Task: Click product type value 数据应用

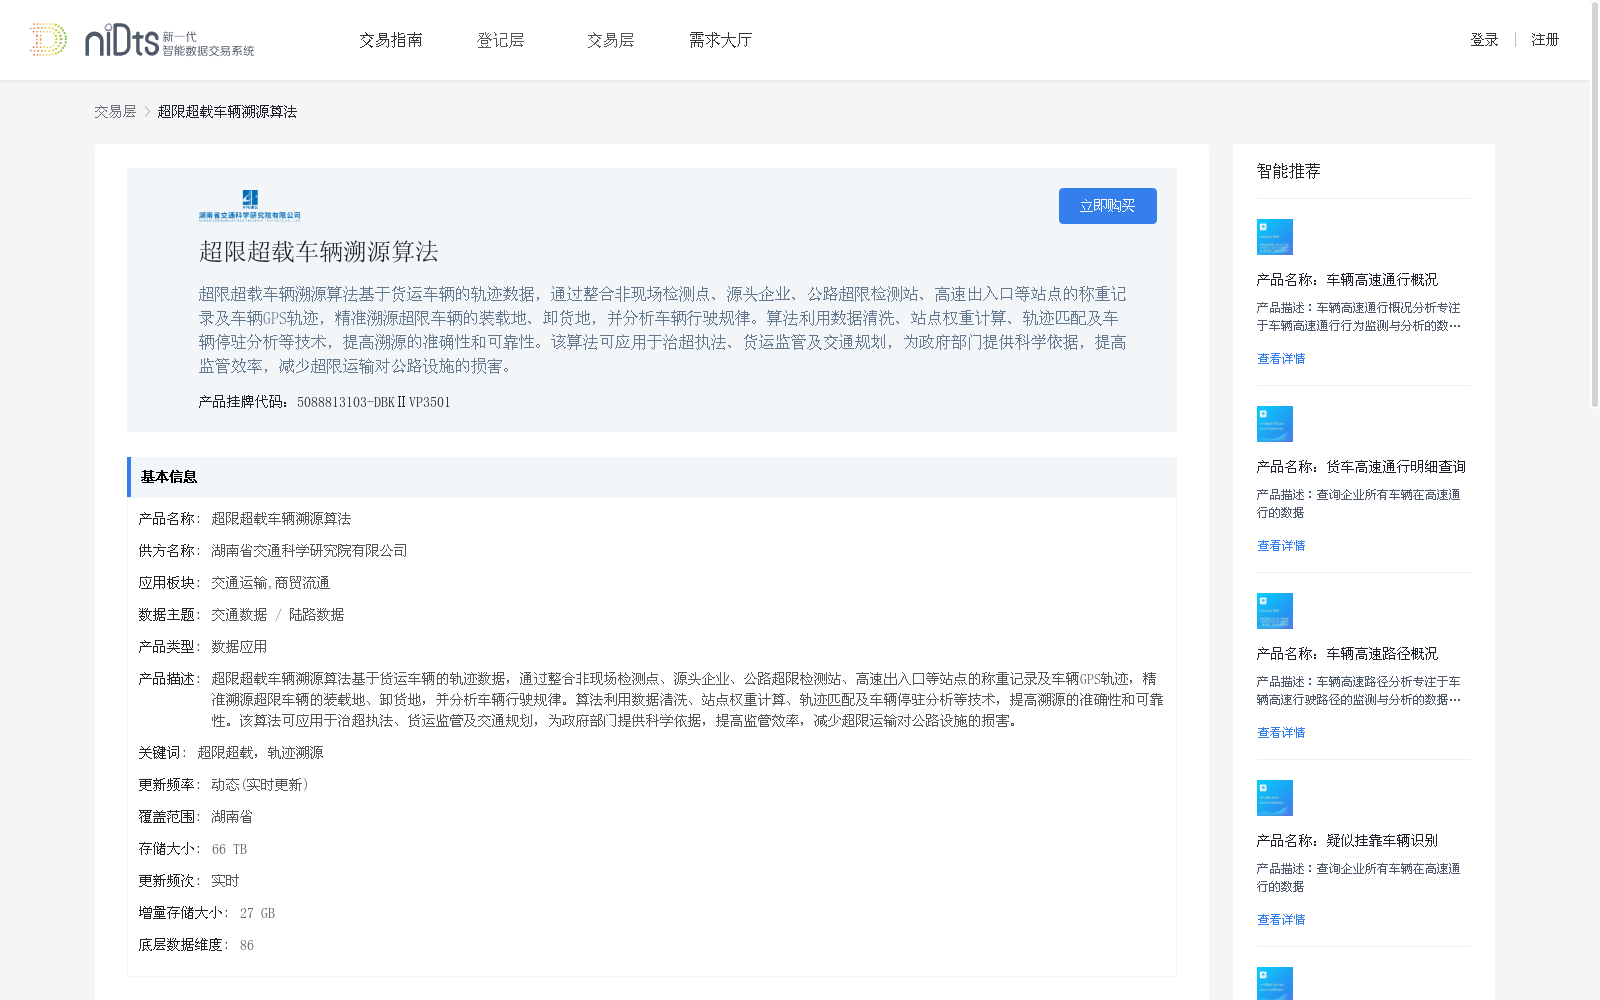Action: tap(239, 647)
